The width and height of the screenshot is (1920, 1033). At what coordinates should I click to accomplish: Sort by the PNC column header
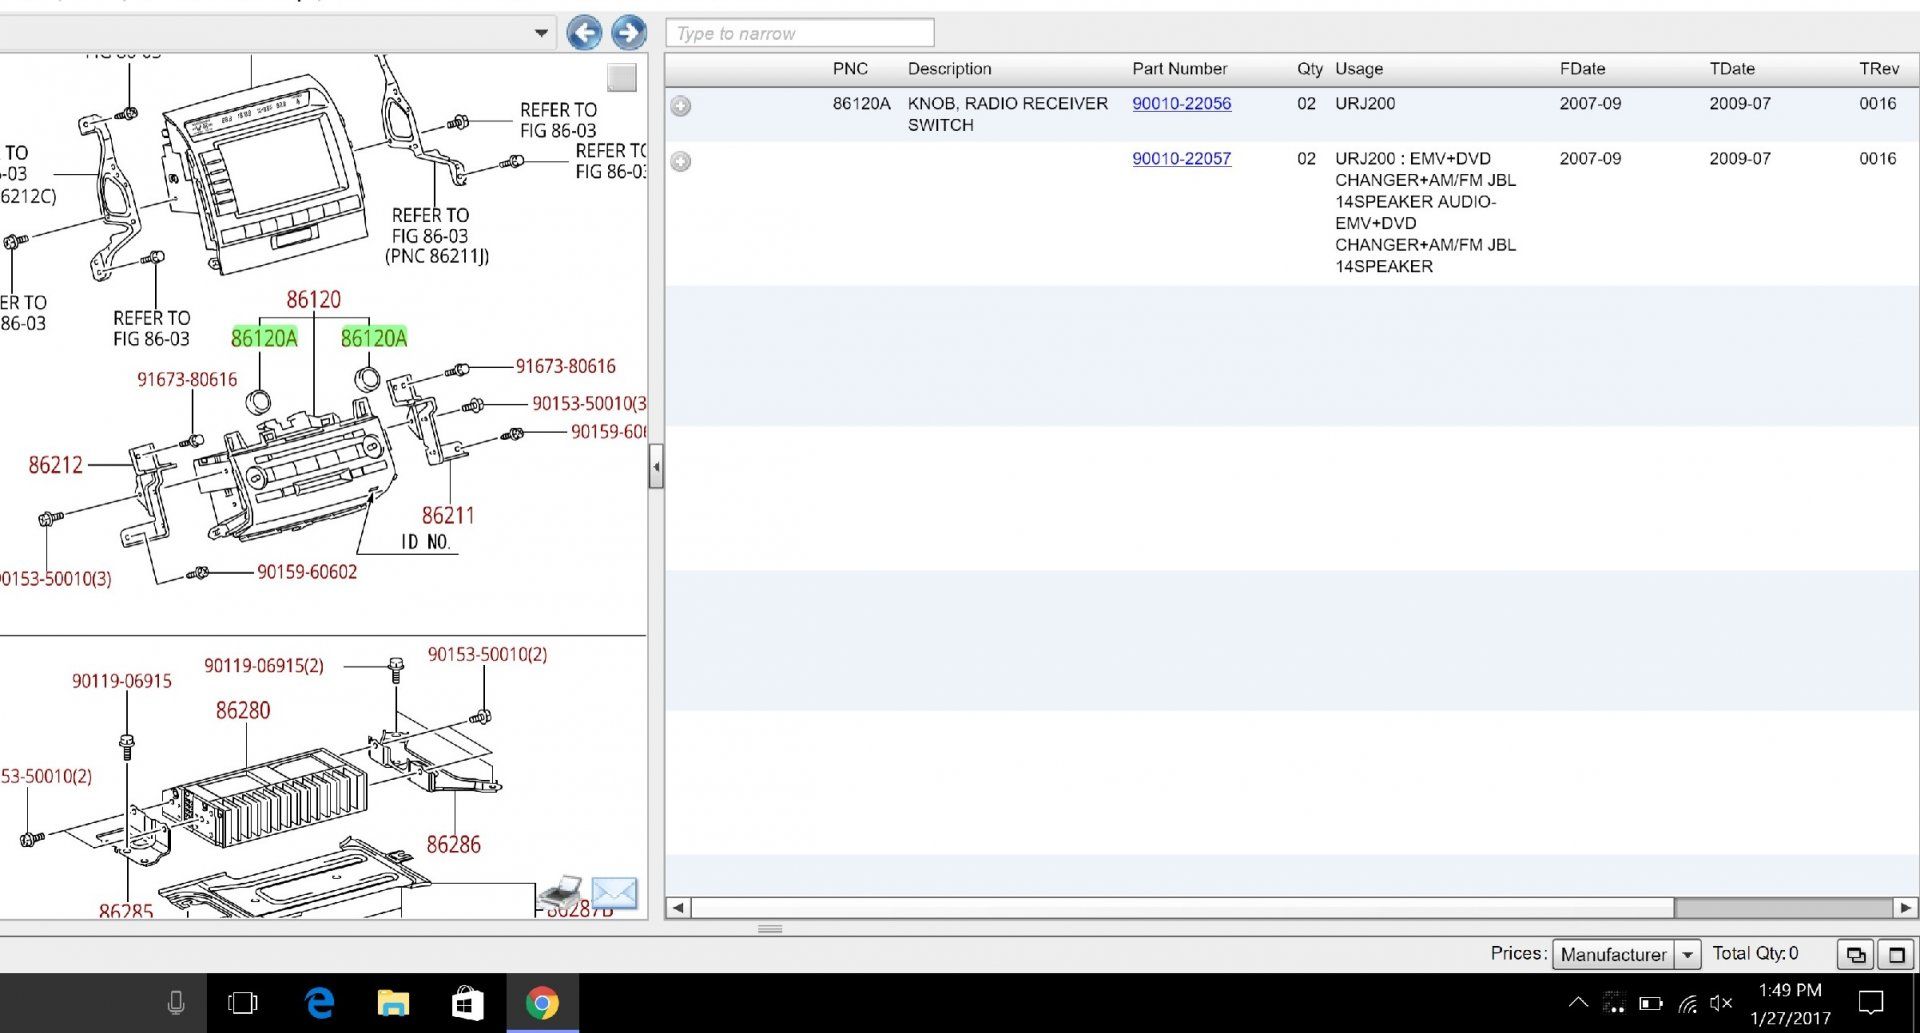850,69
